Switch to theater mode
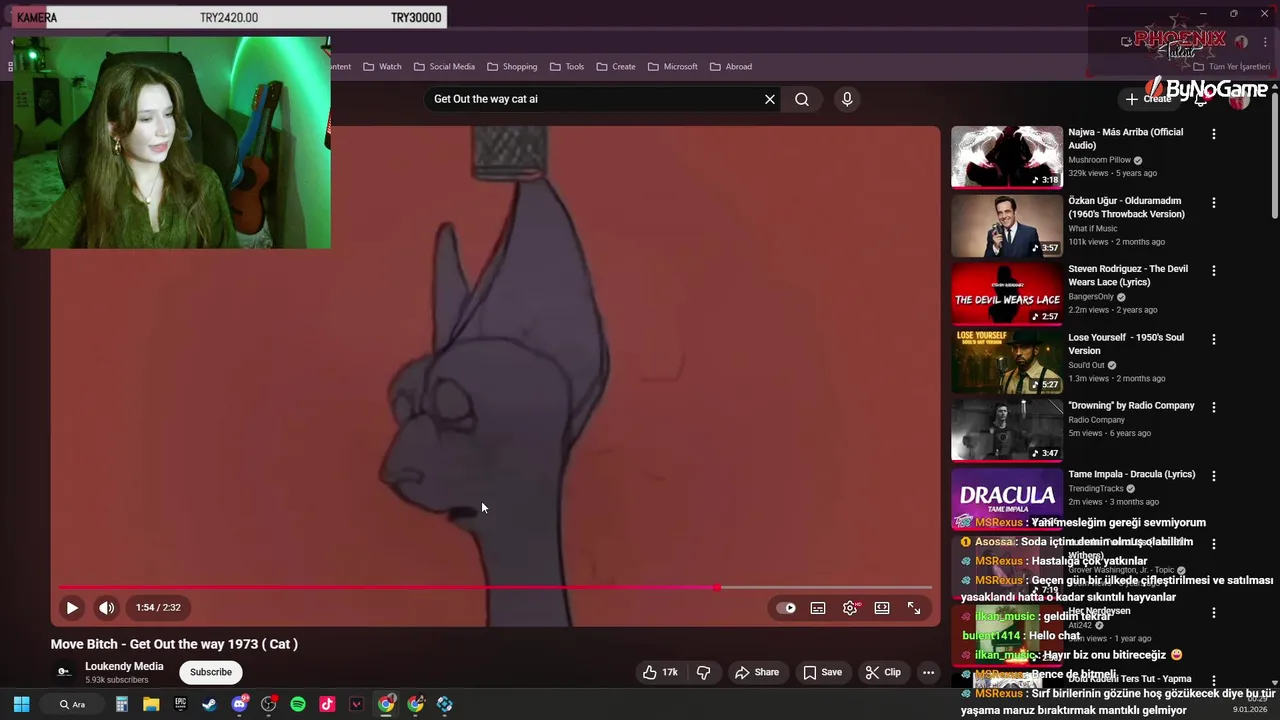The width and height of the screenshot is (1280, 720). pyautogui.click(x=882, y=608)
